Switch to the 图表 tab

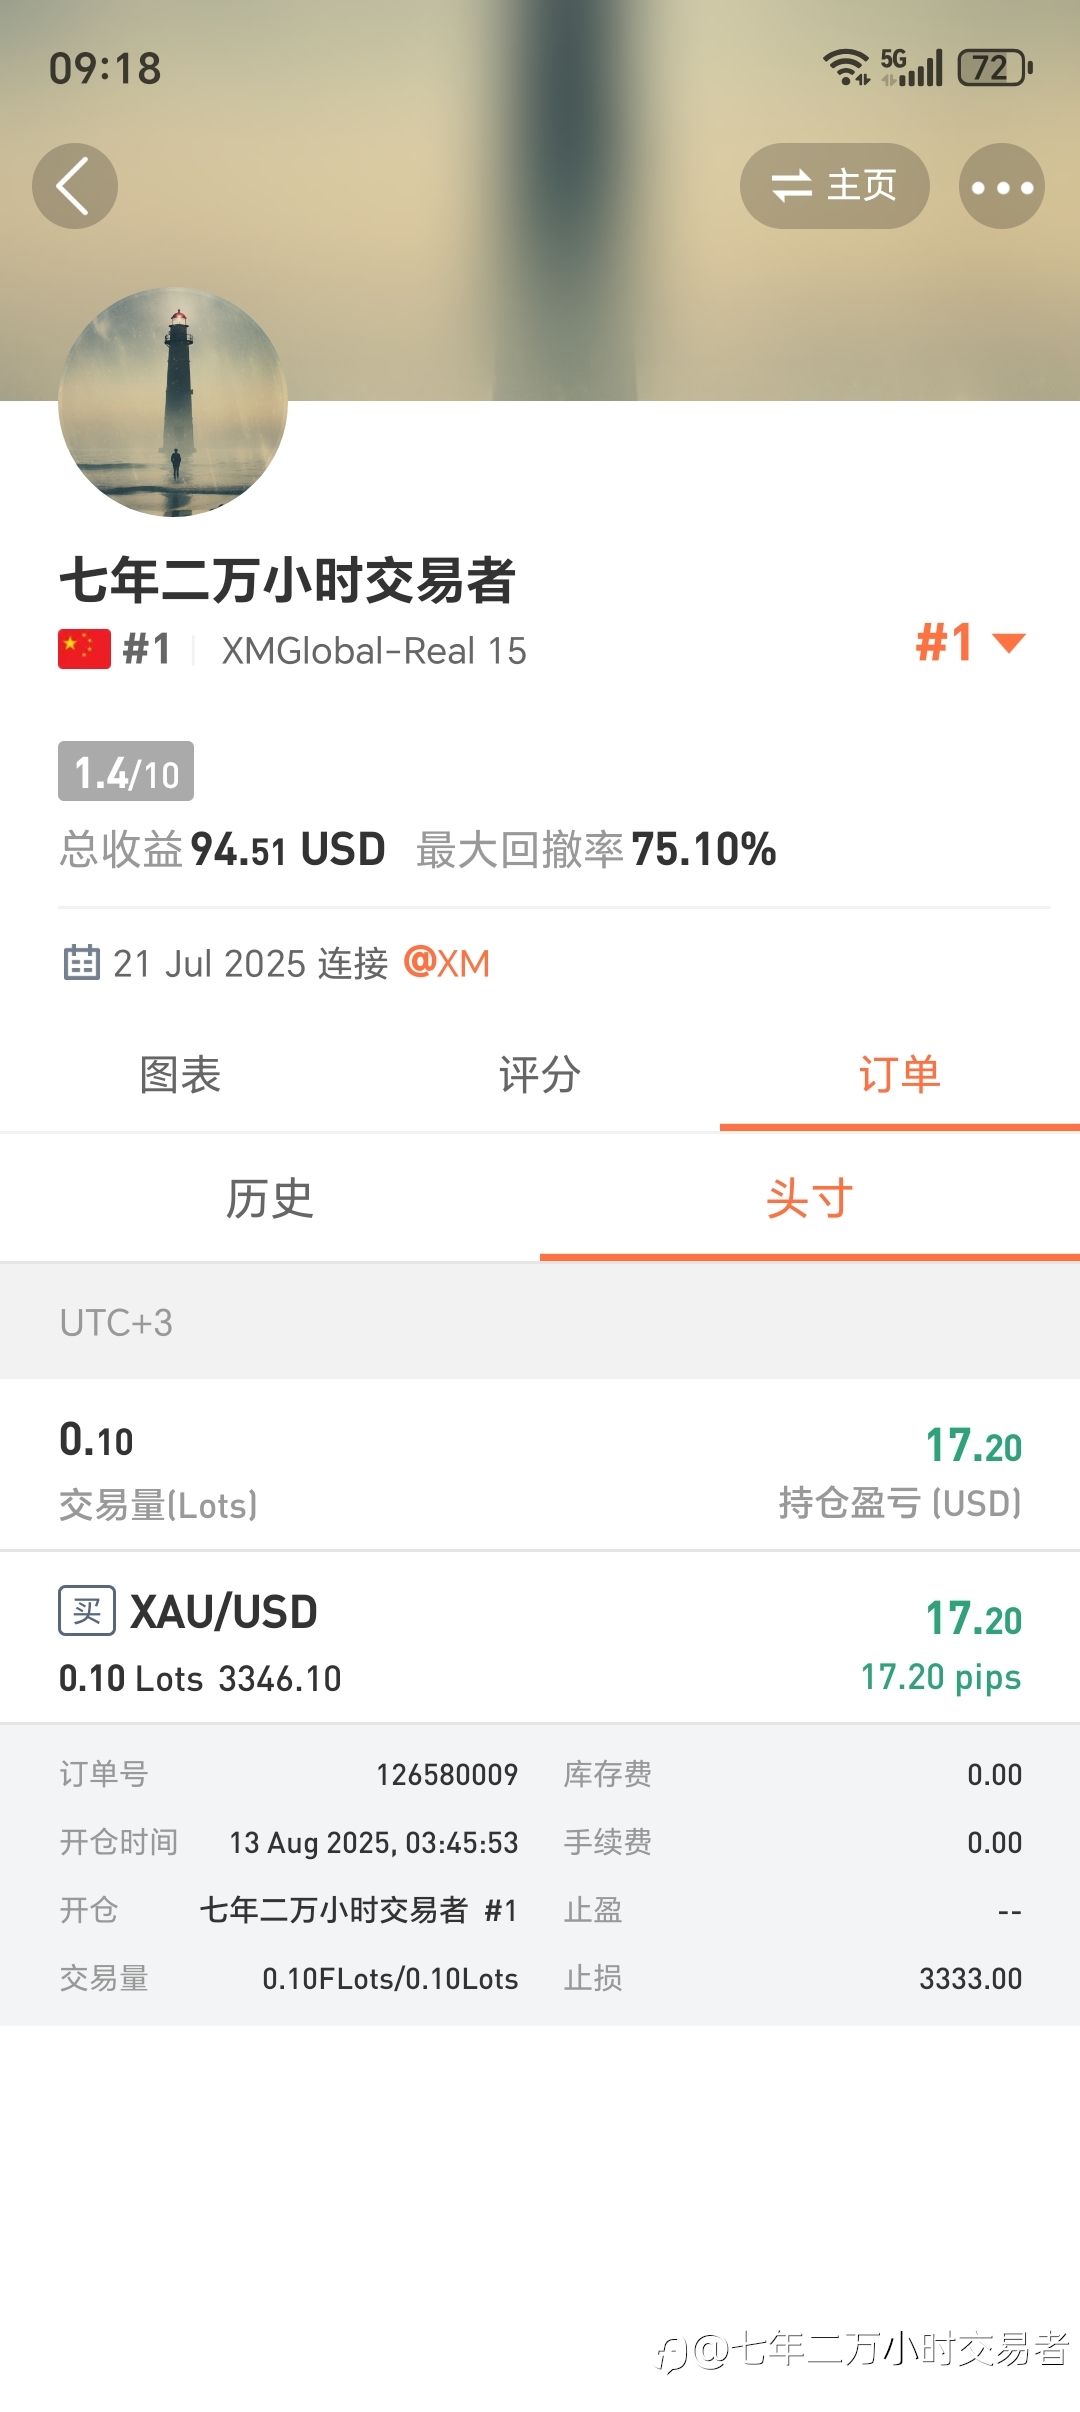point(180,1075)
